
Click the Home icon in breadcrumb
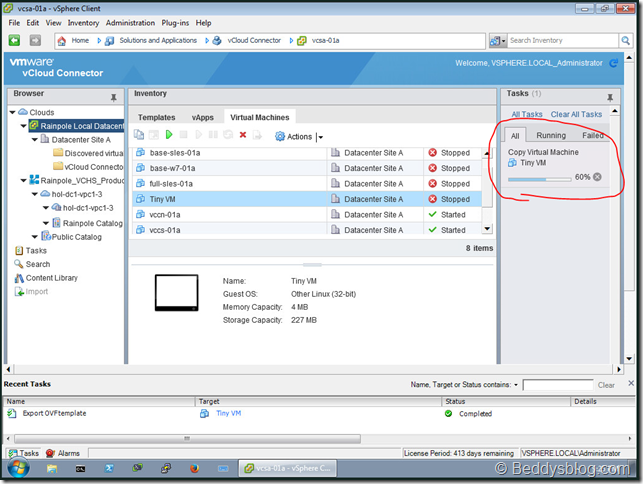tap(62, 41)
